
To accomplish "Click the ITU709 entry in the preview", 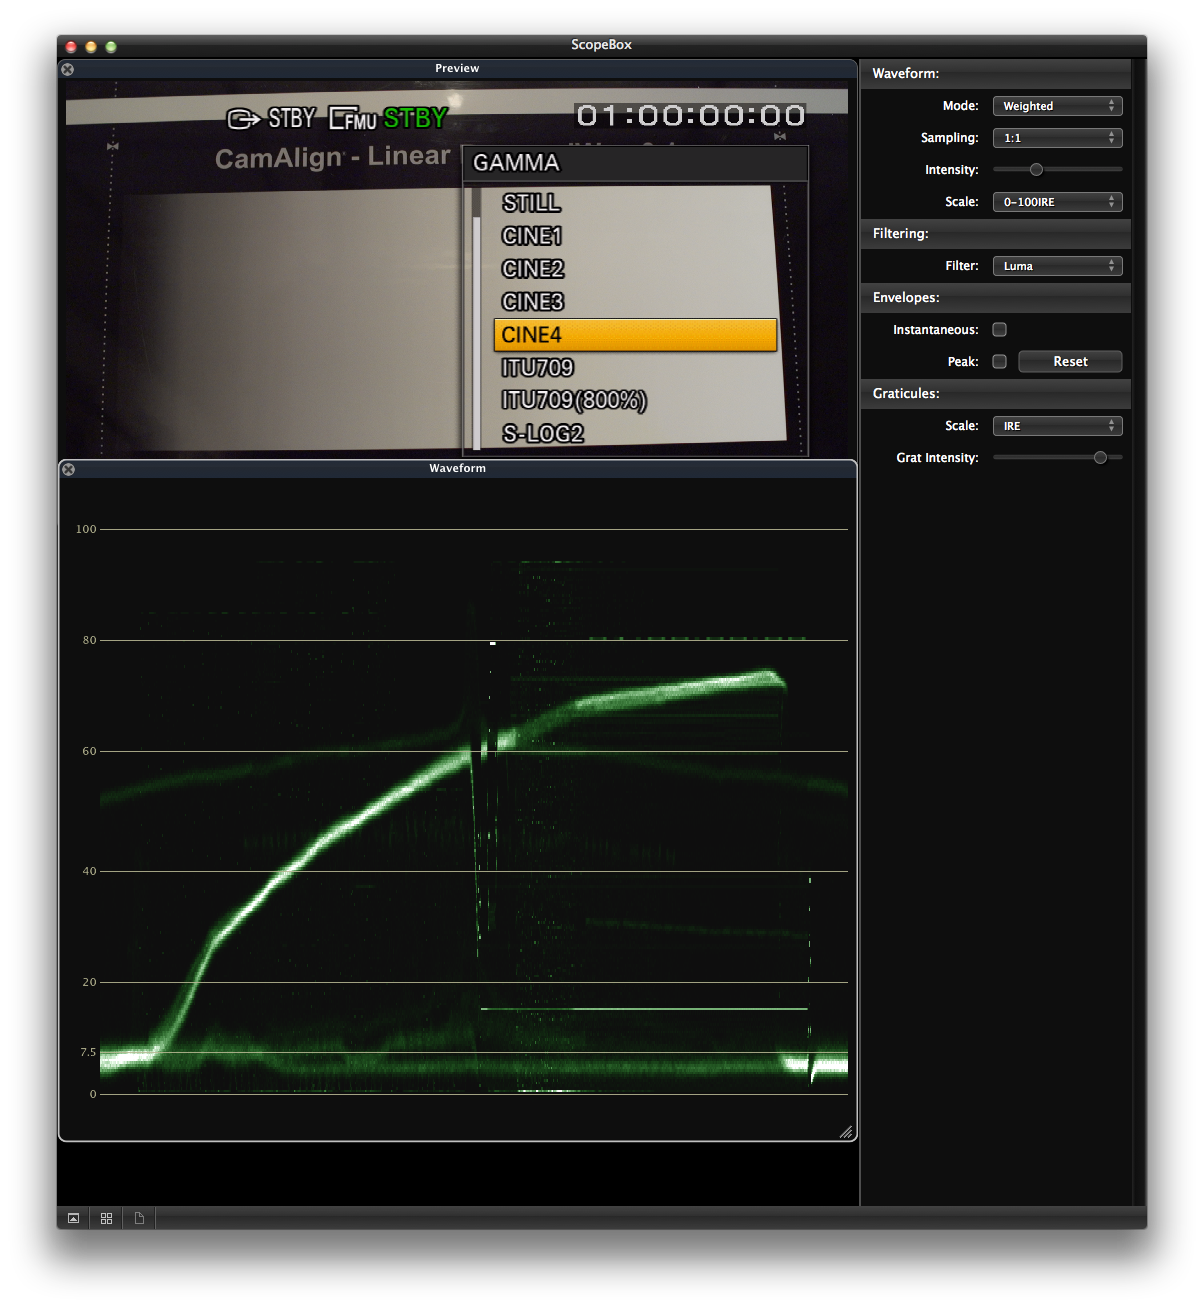I will pos(537,368).
